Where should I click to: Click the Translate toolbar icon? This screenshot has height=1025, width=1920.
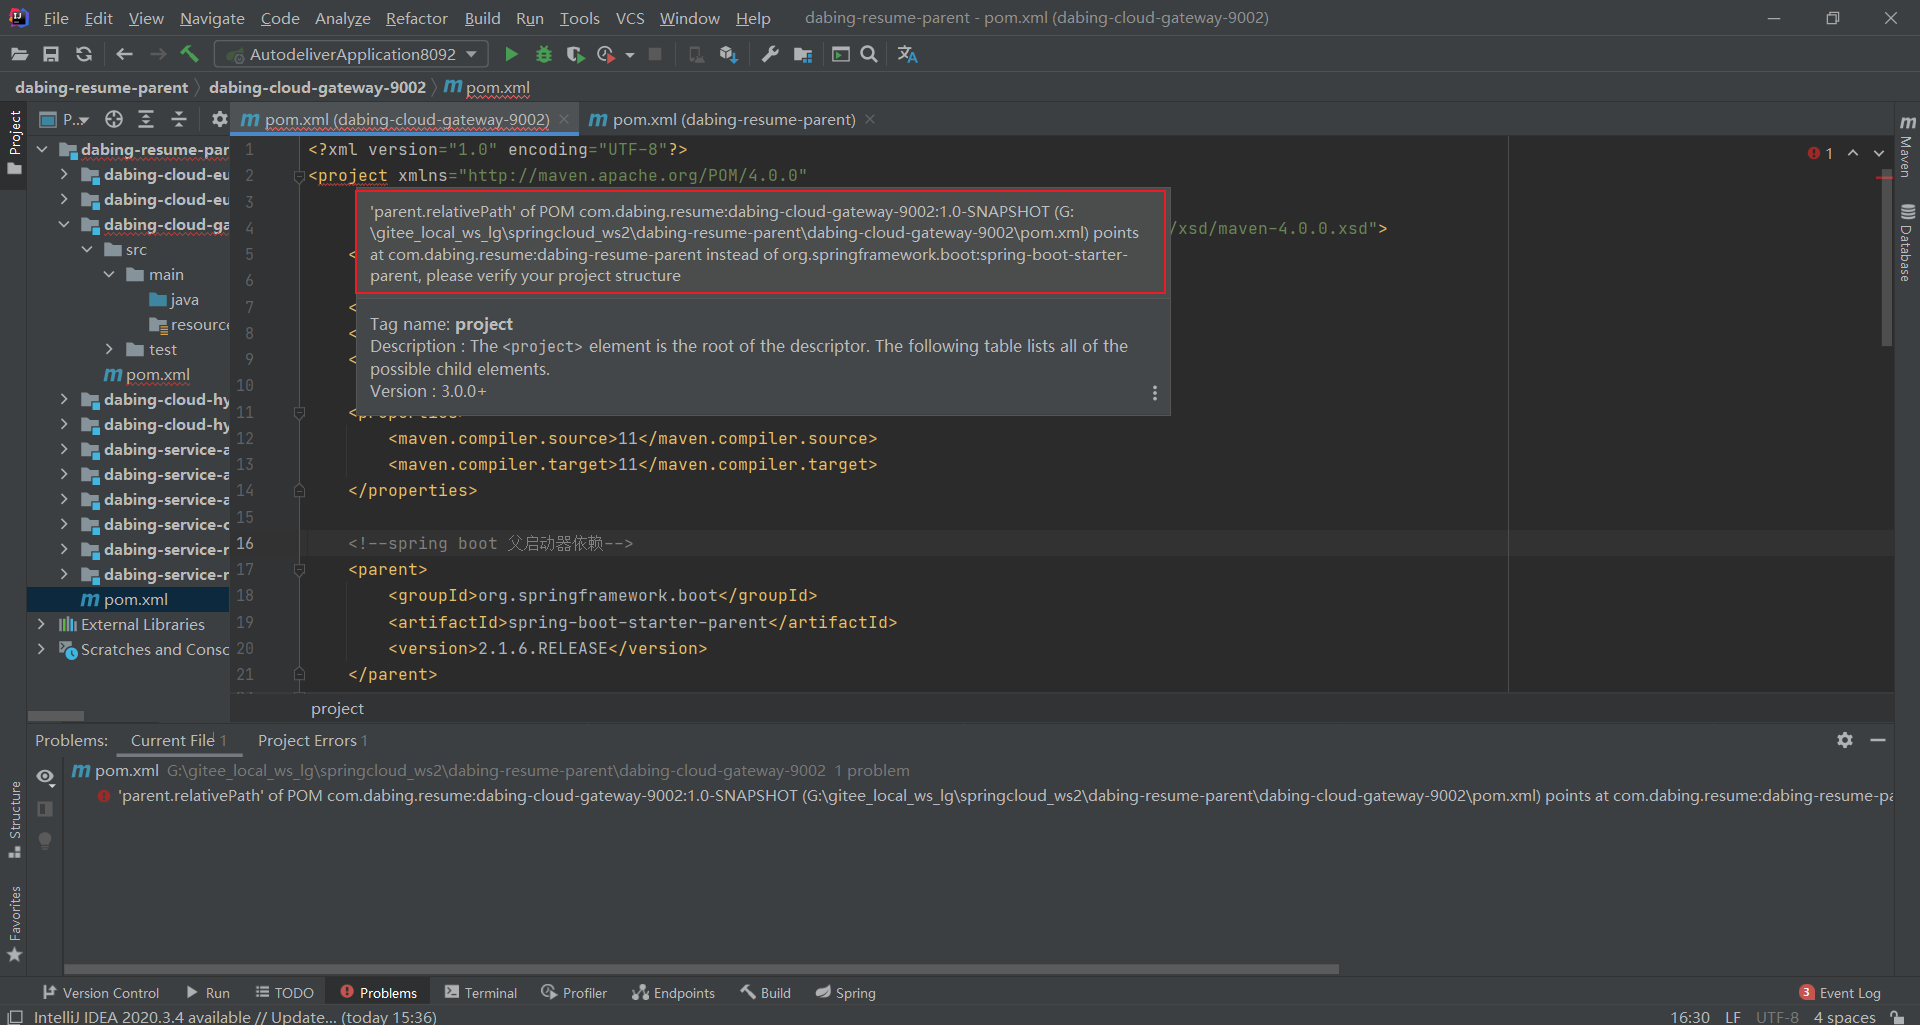coord(907,54)
